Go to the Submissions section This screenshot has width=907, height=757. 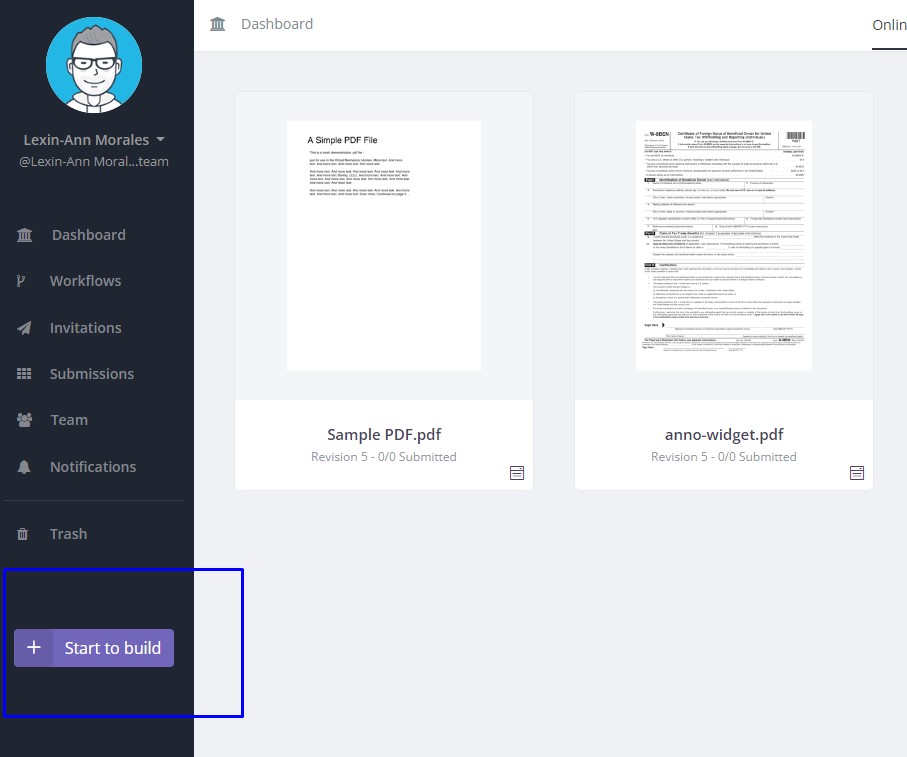[x=91, y=374]
